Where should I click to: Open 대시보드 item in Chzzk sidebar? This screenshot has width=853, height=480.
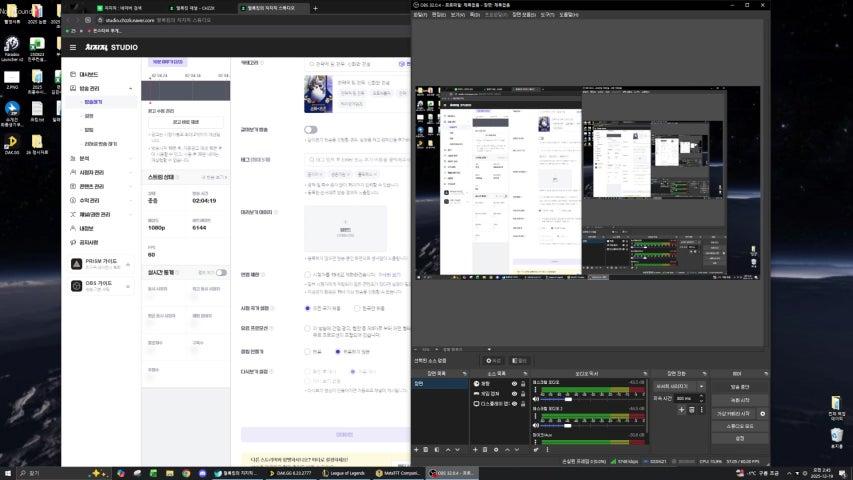tap(89, 75)
